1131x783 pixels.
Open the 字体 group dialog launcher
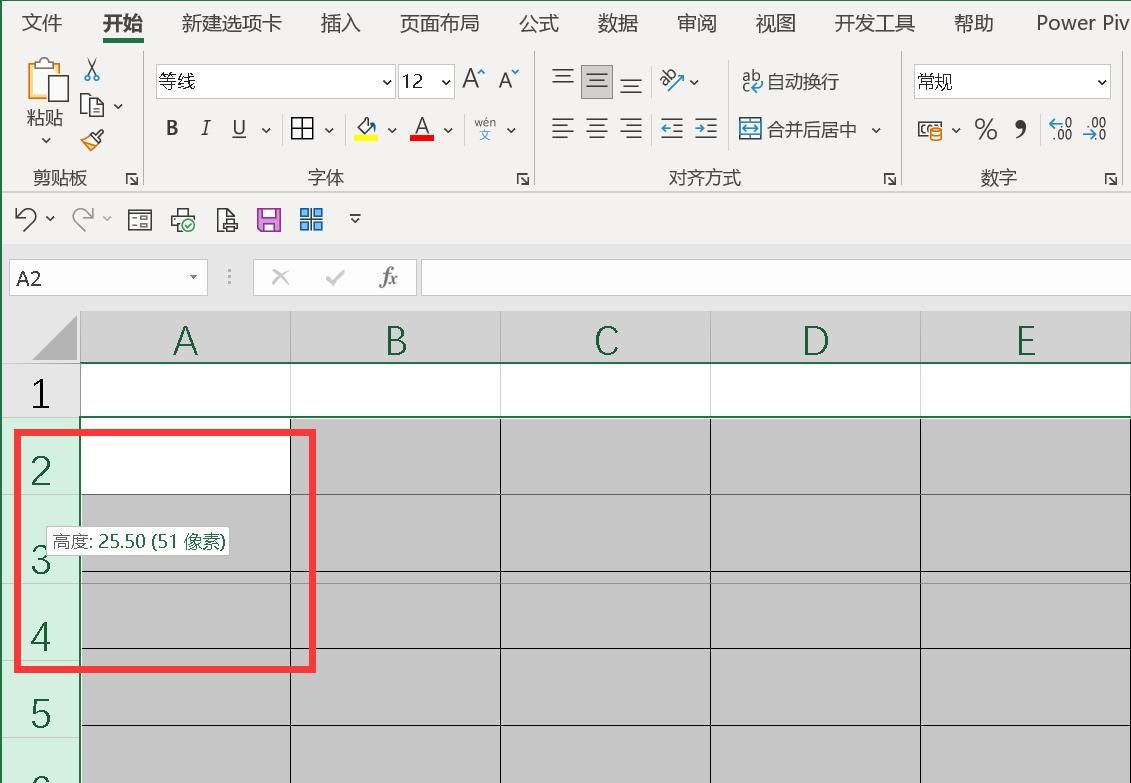pyautogui.click(x=522, y=178)
